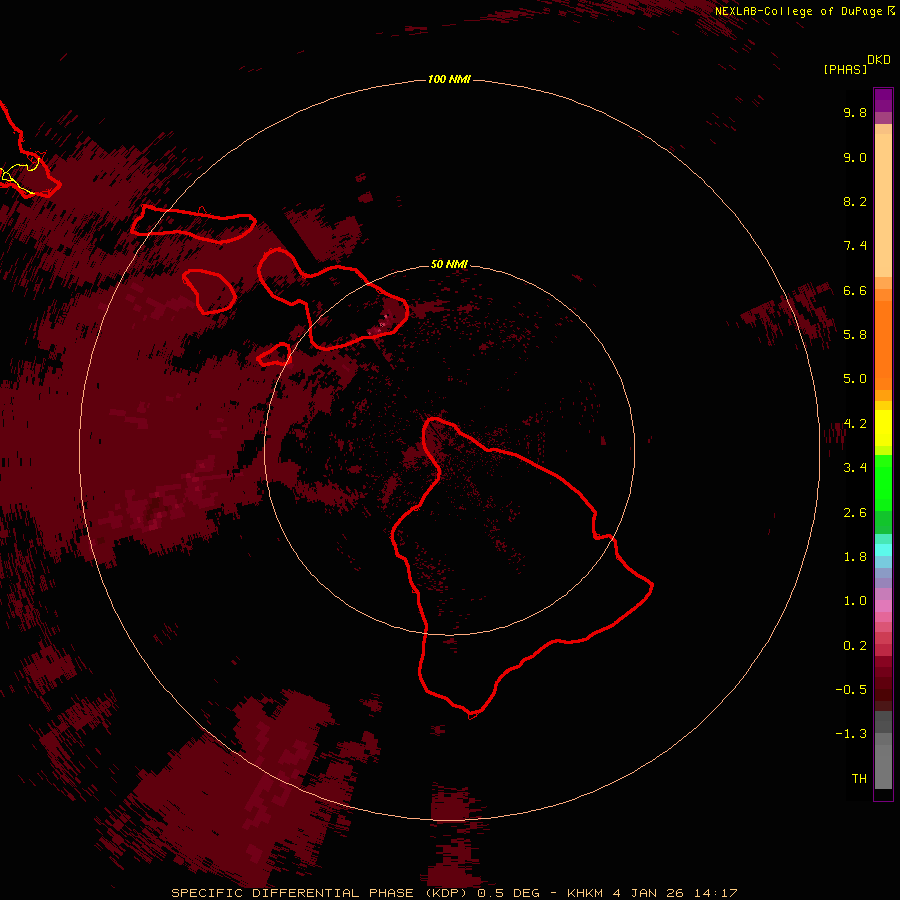
Task: Select the 5.0 scale value
Action: 855,379
